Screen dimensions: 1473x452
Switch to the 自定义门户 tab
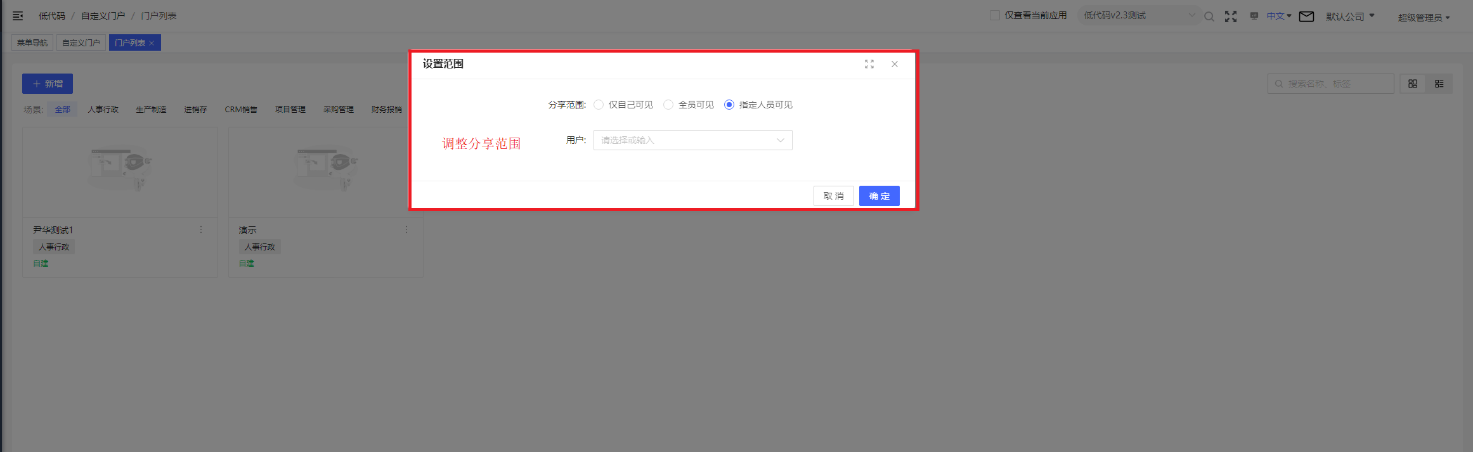[81, 43]
